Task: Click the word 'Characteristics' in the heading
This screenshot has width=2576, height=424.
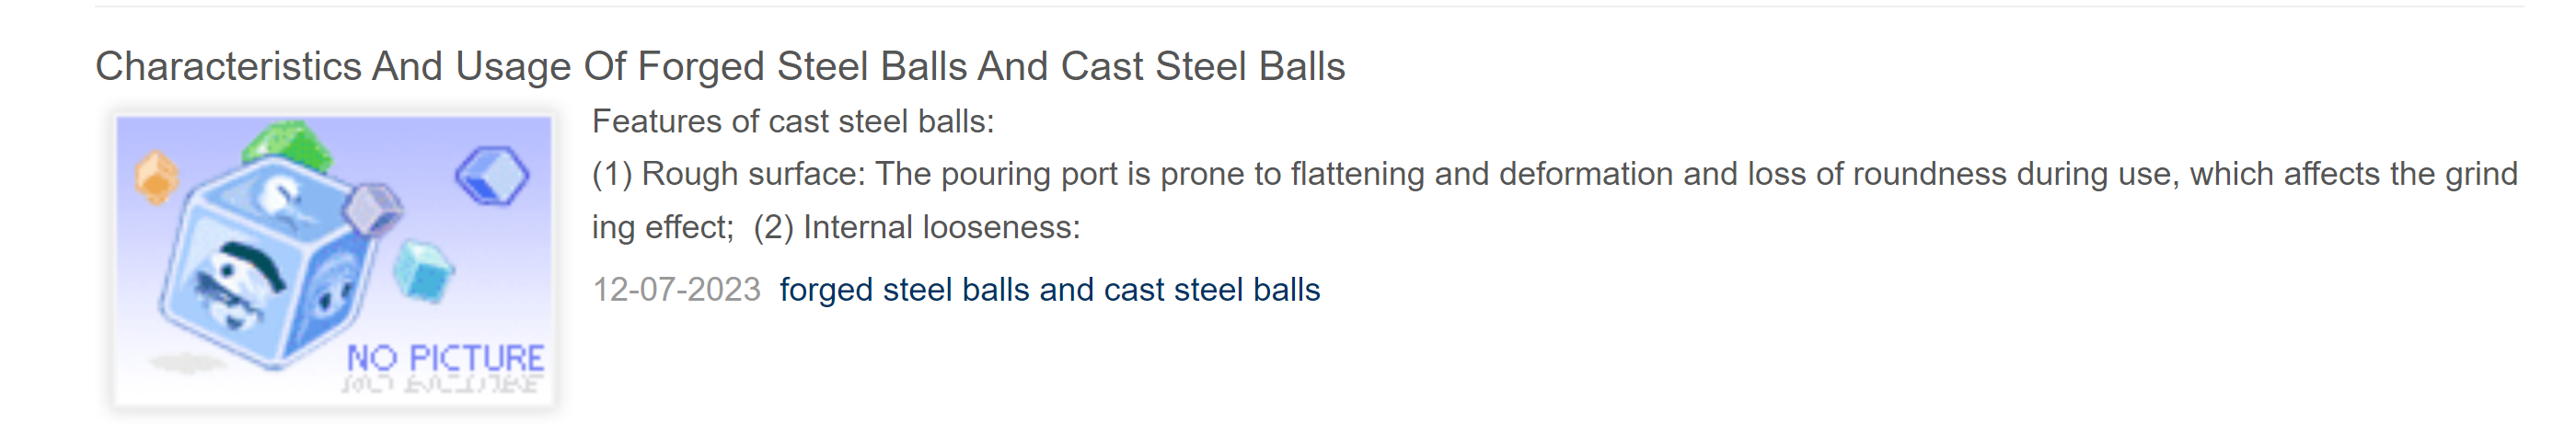Action: tap(228, 66)
